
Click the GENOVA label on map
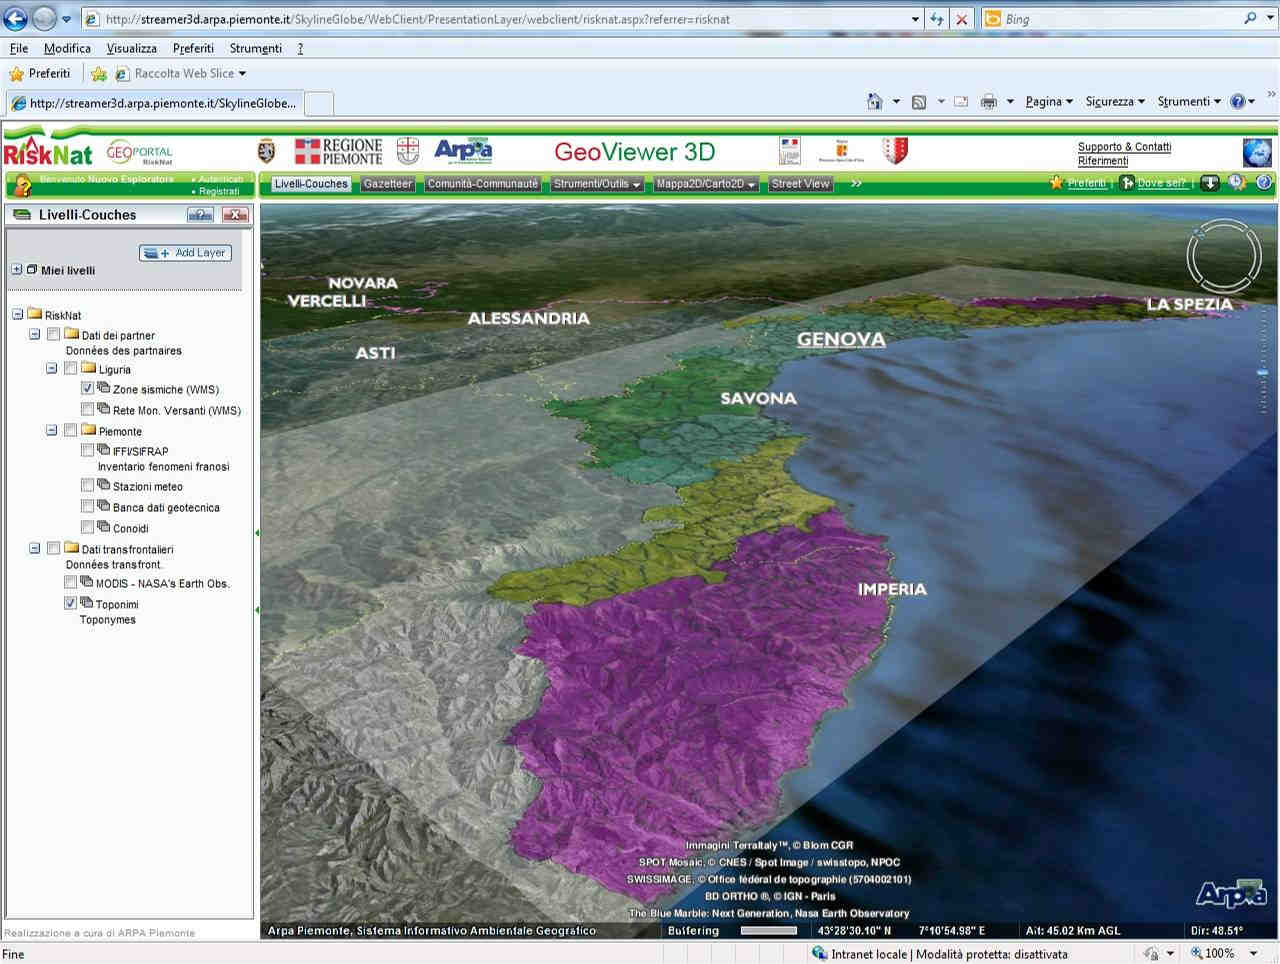click(841, 340)
